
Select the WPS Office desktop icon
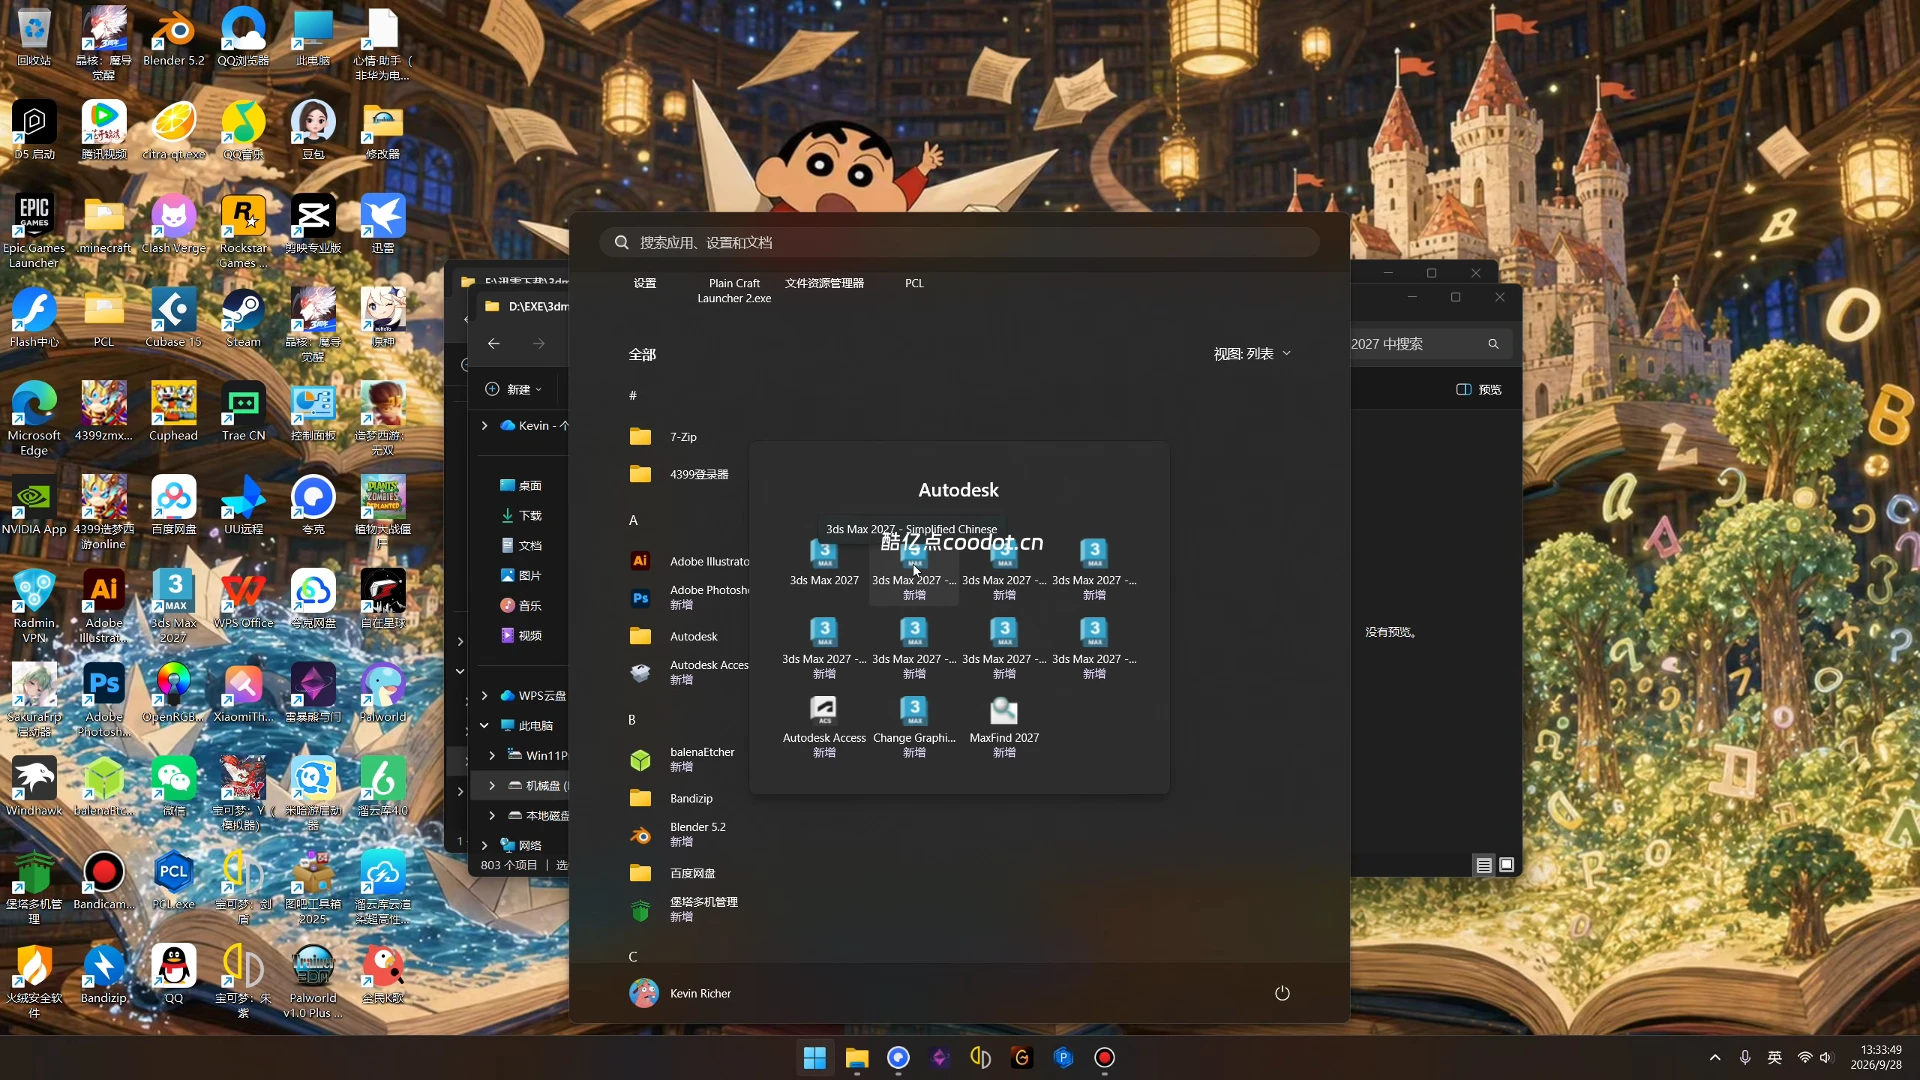click(243, 600)
